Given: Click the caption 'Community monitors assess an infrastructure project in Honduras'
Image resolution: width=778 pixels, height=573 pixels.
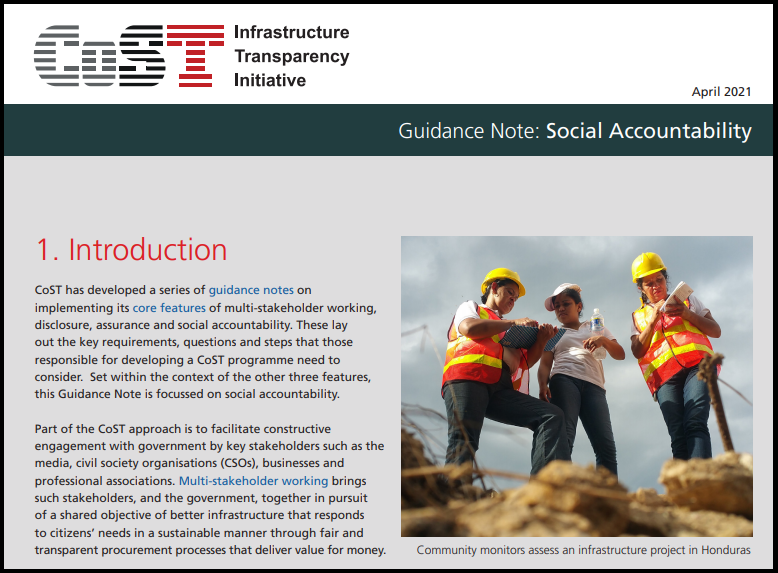Looking at the screenshot, I should tap(584, 550).
